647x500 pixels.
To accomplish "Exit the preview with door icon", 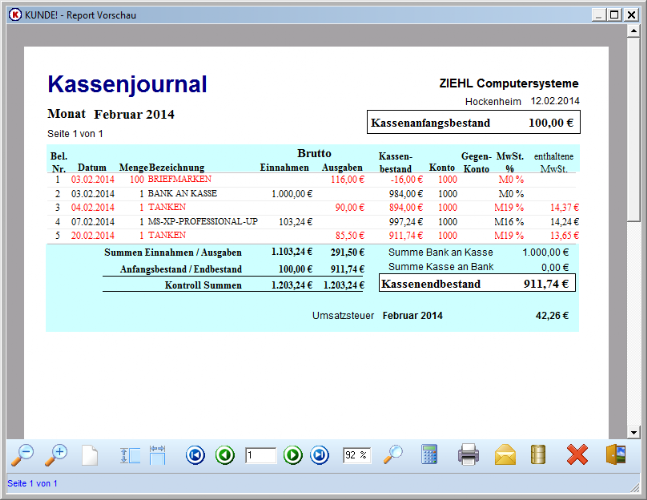I will coord(616,455).
